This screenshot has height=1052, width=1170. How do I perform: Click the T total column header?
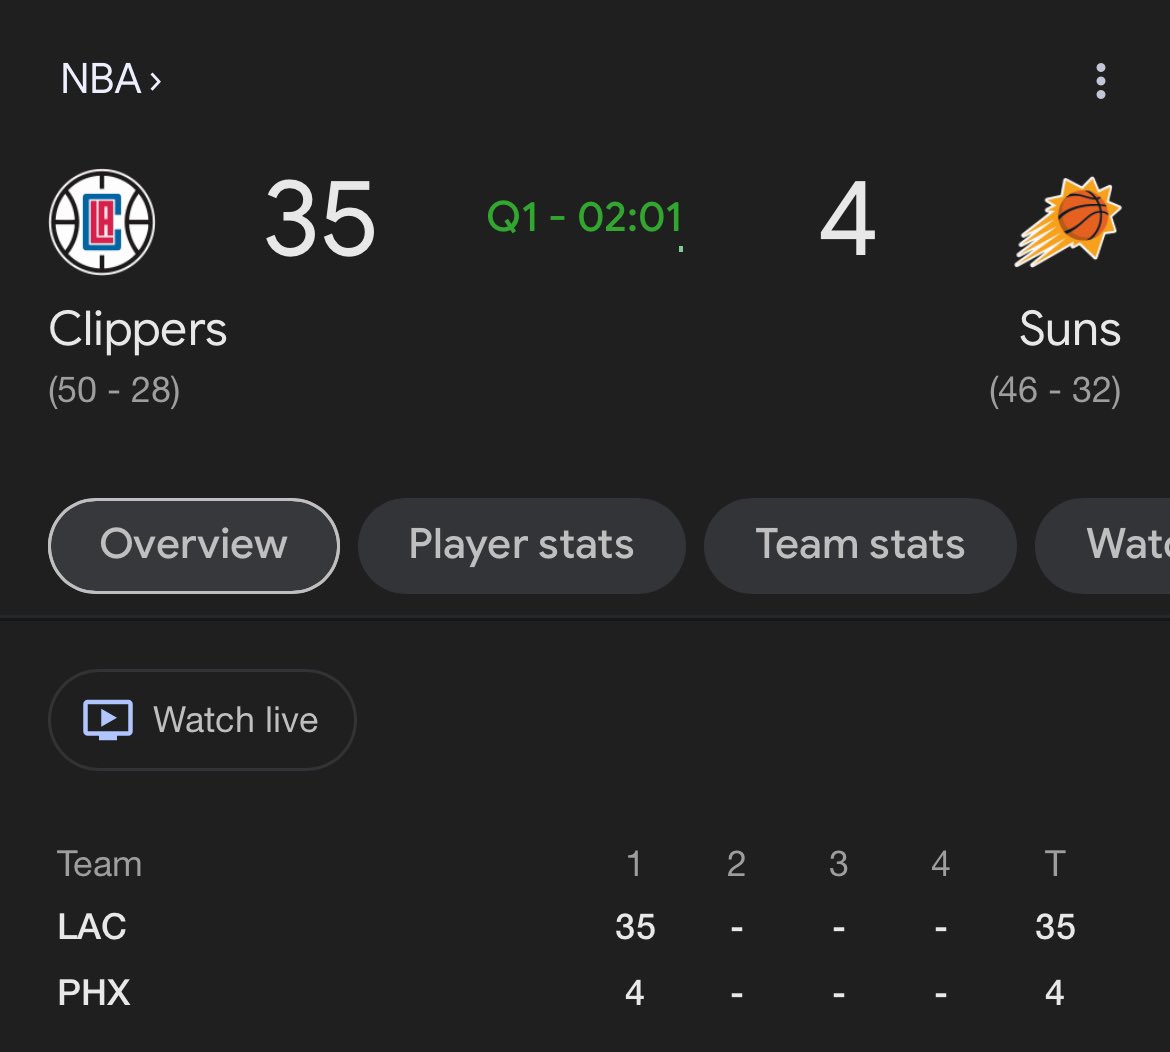pos(1054,864)
